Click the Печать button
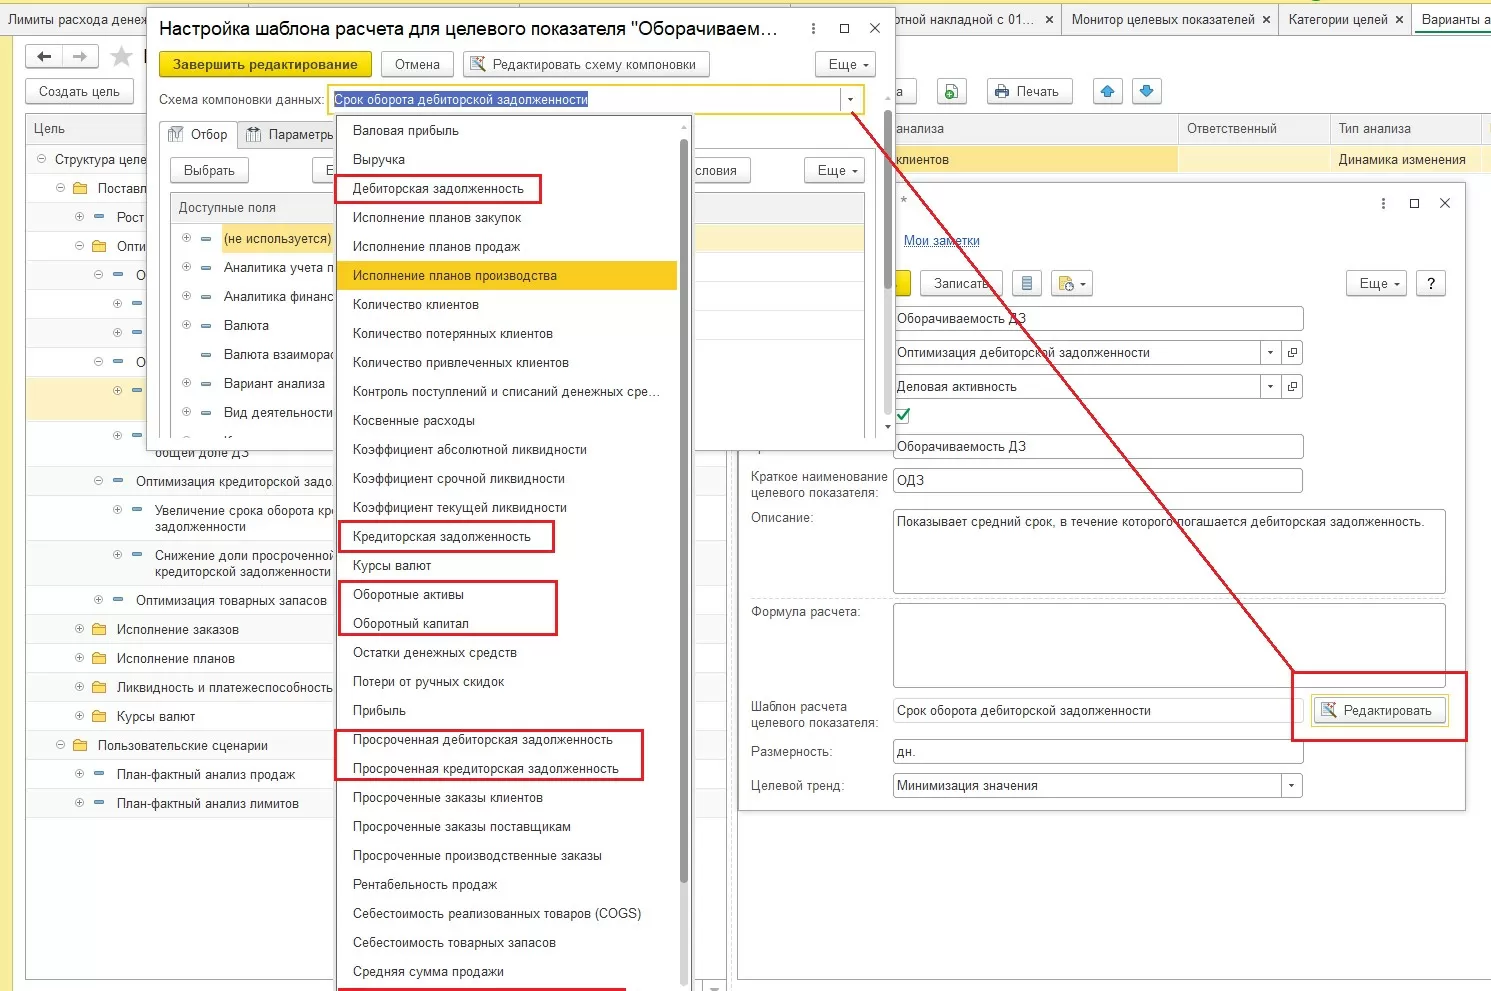Image resolution: width=1491 pixels, height=991 pixels. click(1029, 91)
